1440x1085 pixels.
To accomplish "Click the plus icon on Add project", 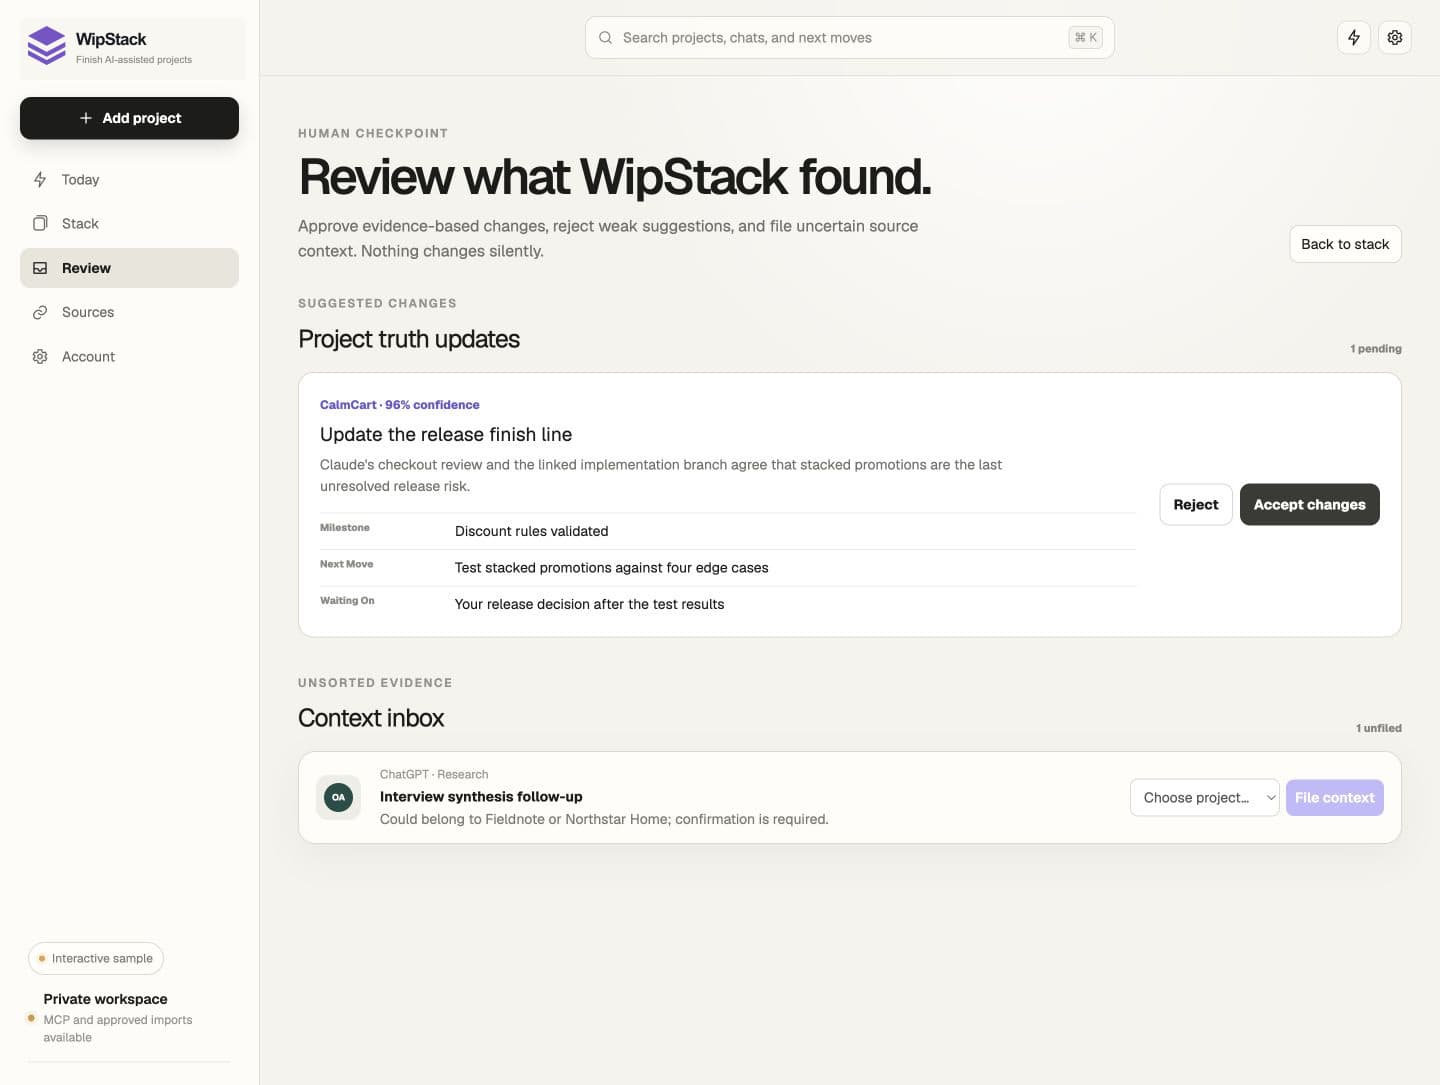I will [86, 118].
